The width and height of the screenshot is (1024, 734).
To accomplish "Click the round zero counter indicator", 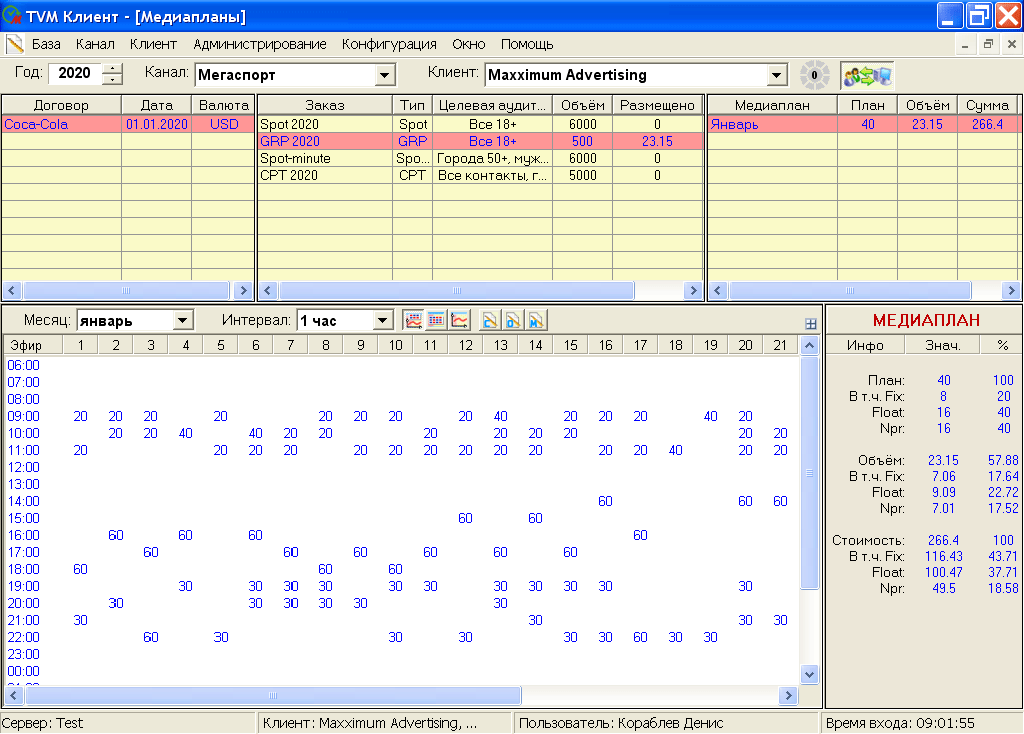I will (x=814, y=75).
